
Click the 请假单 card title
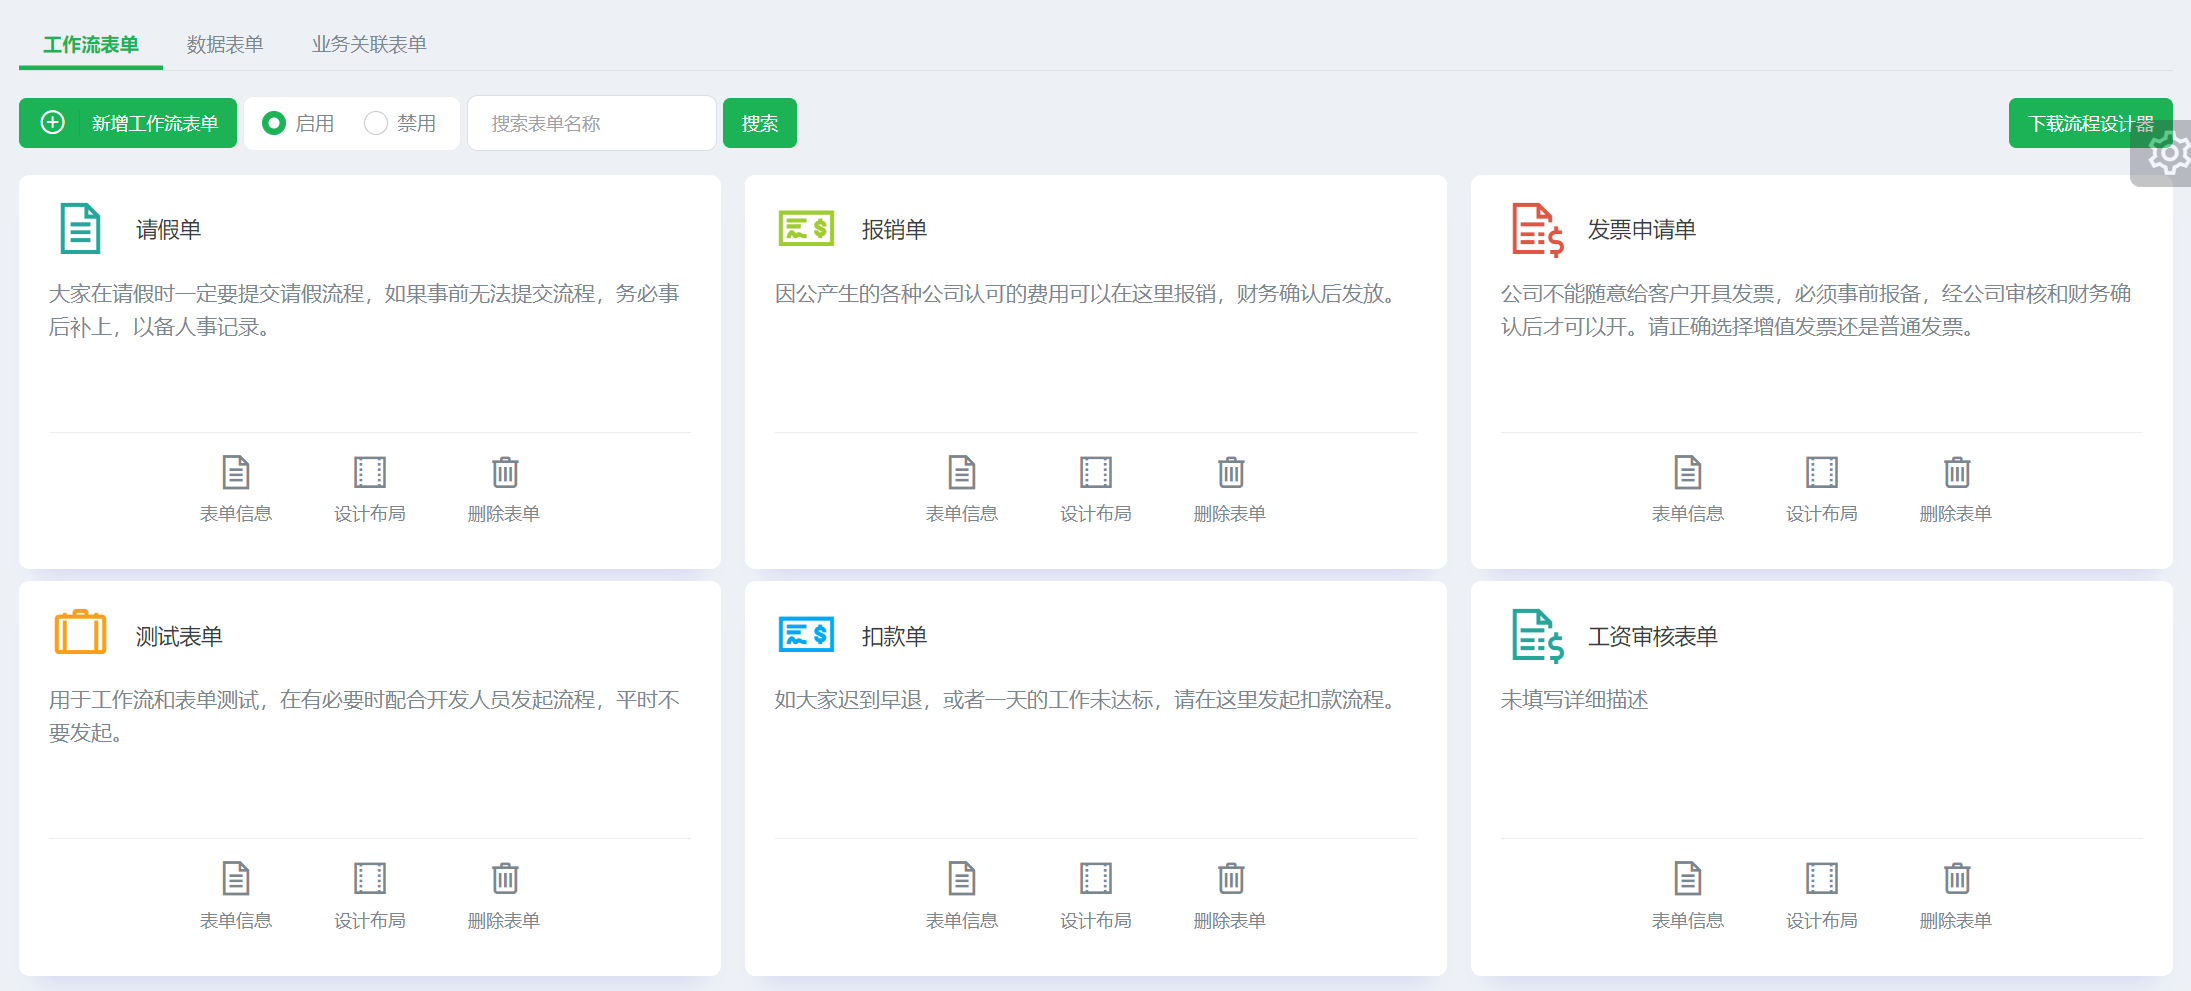(x=168, y=230)
